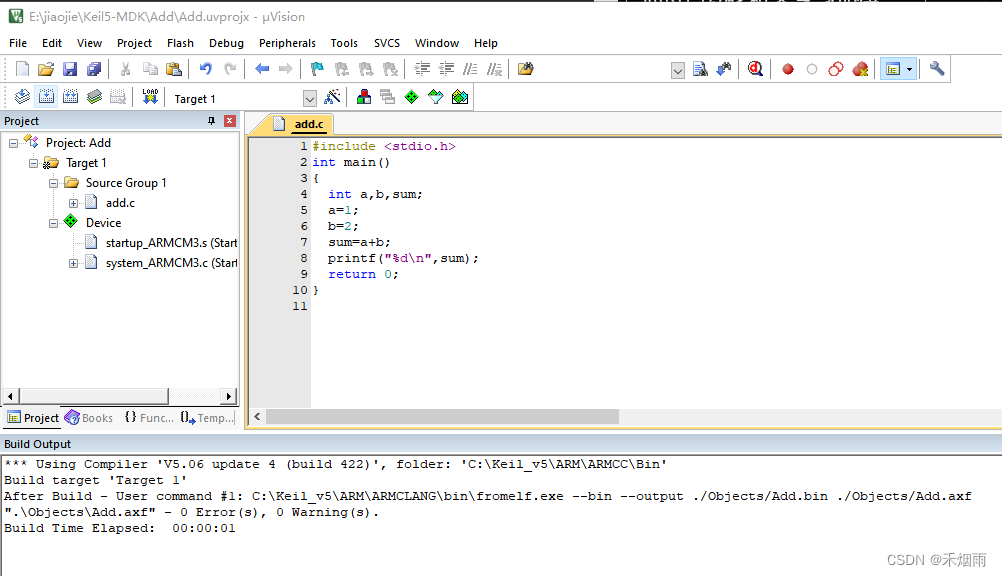Click the Download to flash (LOAD) icon
Viewport: 1002px width, 576px height.
(x=150, y=97)
